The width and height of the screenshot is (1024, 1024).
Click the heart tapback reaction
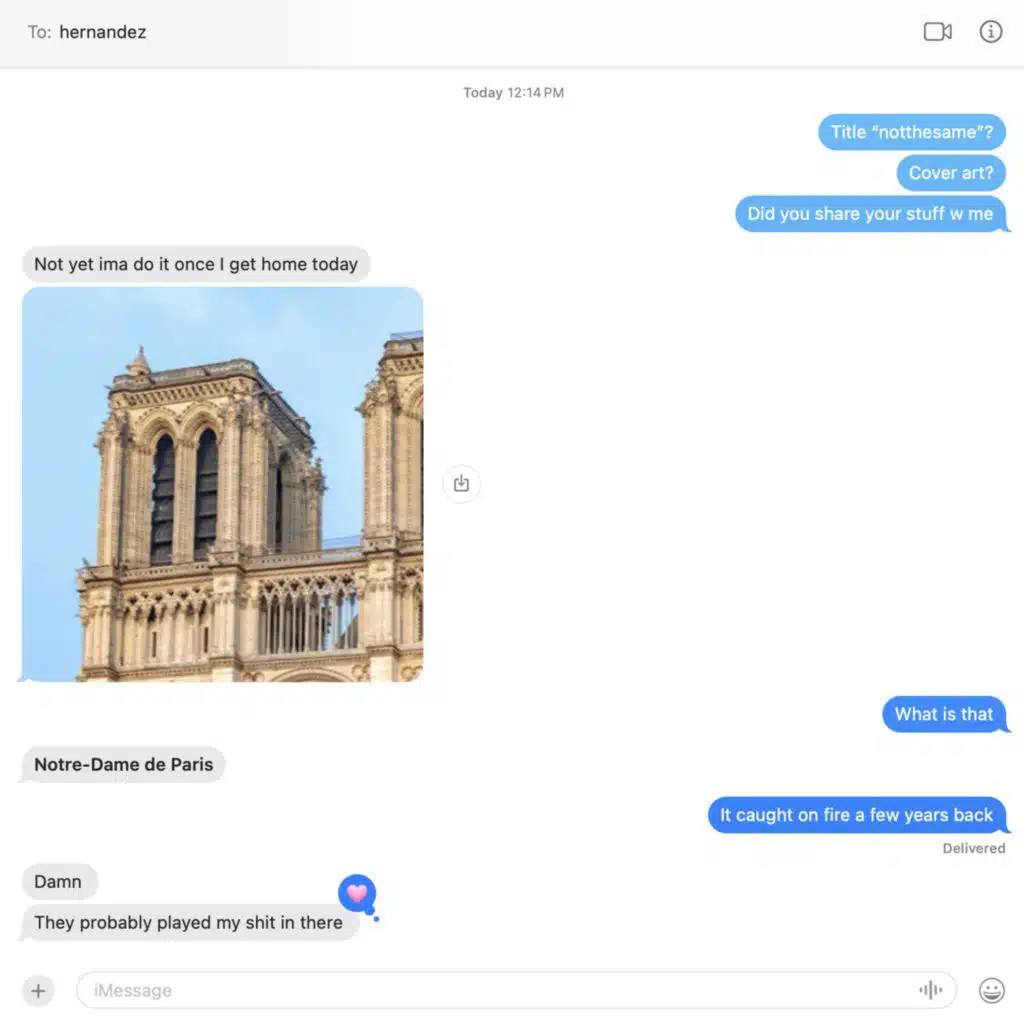coord(357,893)
